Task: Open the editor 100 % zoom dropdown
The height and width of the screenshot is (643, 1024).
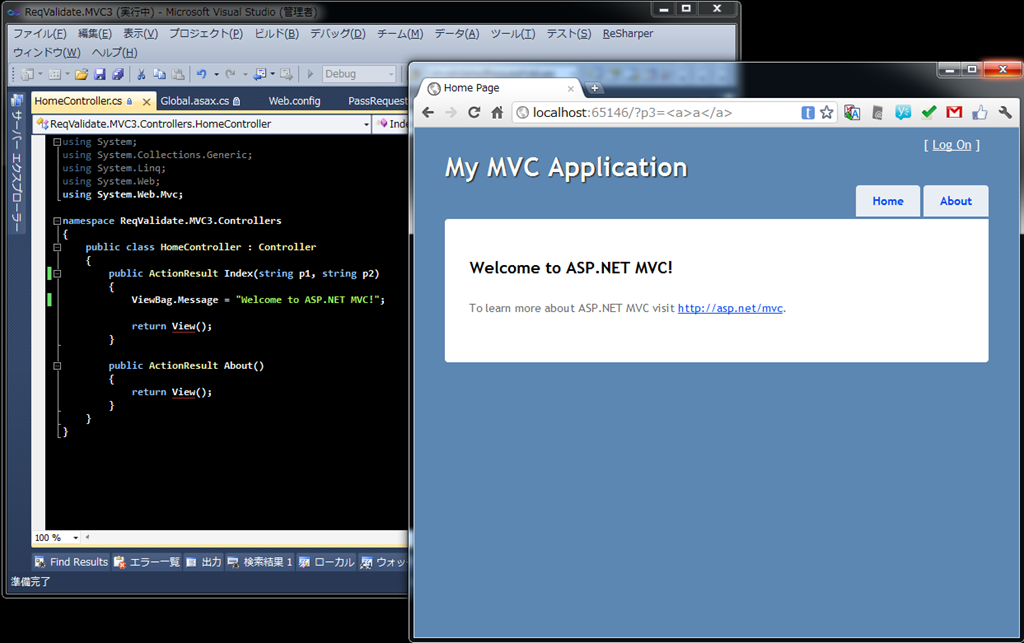Action: coord(57,537)
